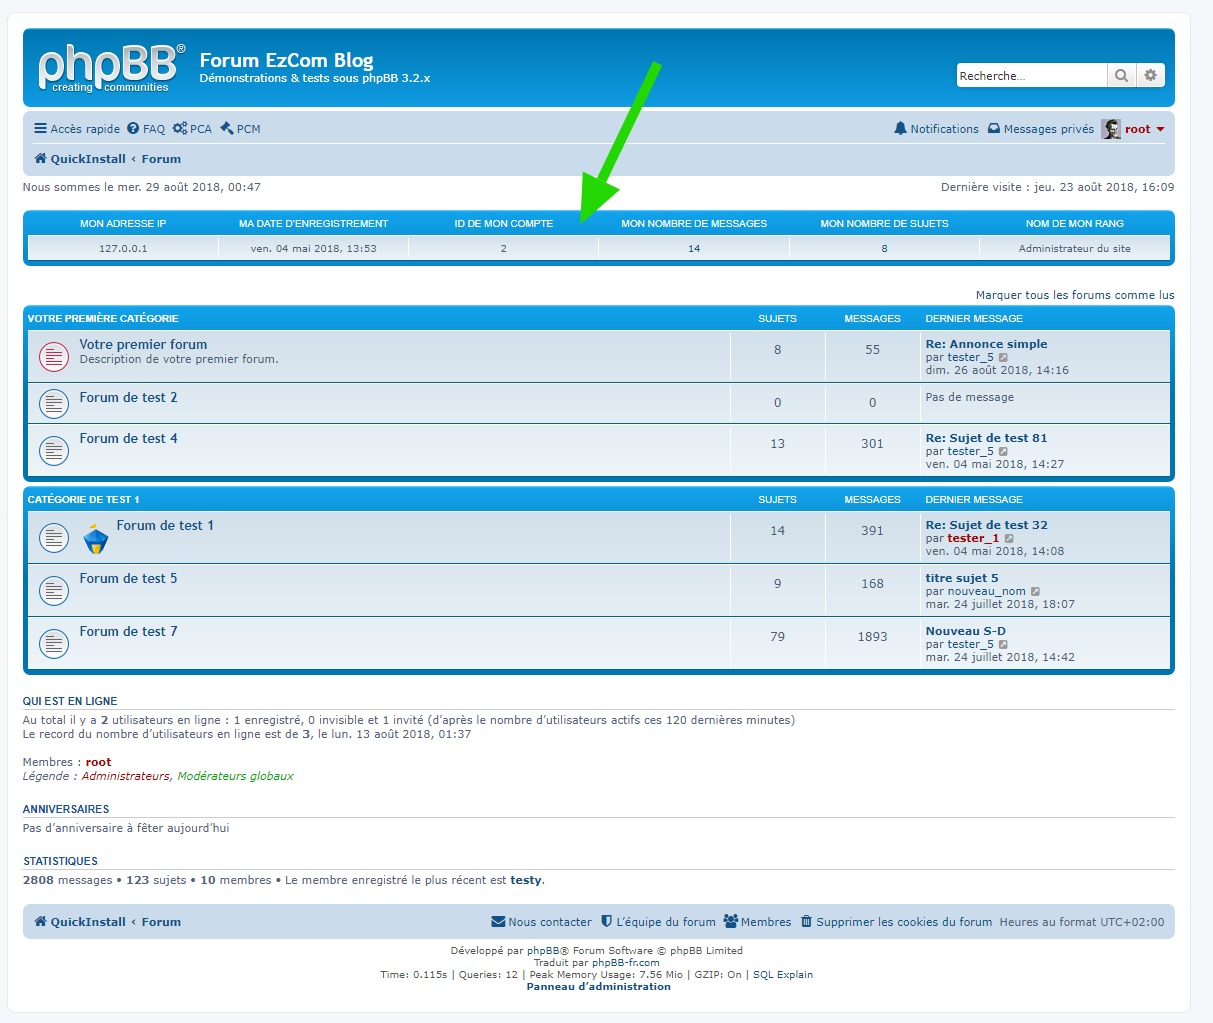Open Notifications dropdown

936,129
